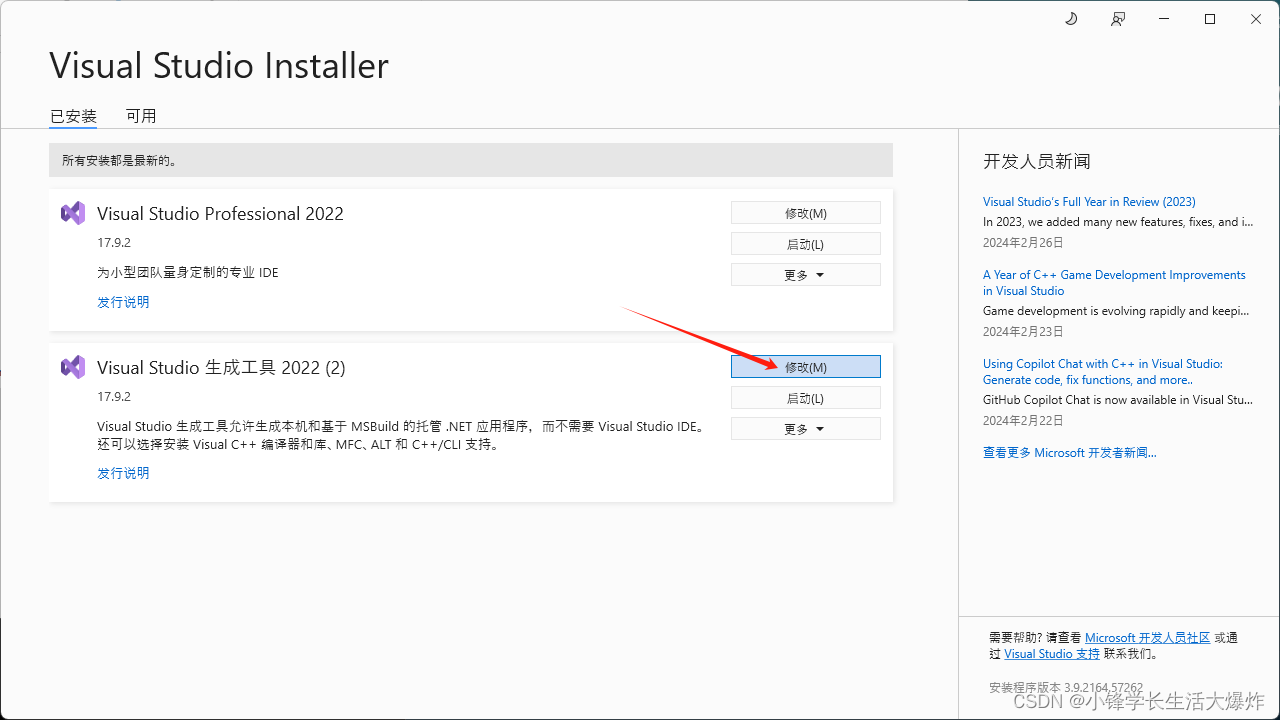Click the 2024年2月23日 news date
This screenshot has height=720, width=1280.
coord(1023,332)
